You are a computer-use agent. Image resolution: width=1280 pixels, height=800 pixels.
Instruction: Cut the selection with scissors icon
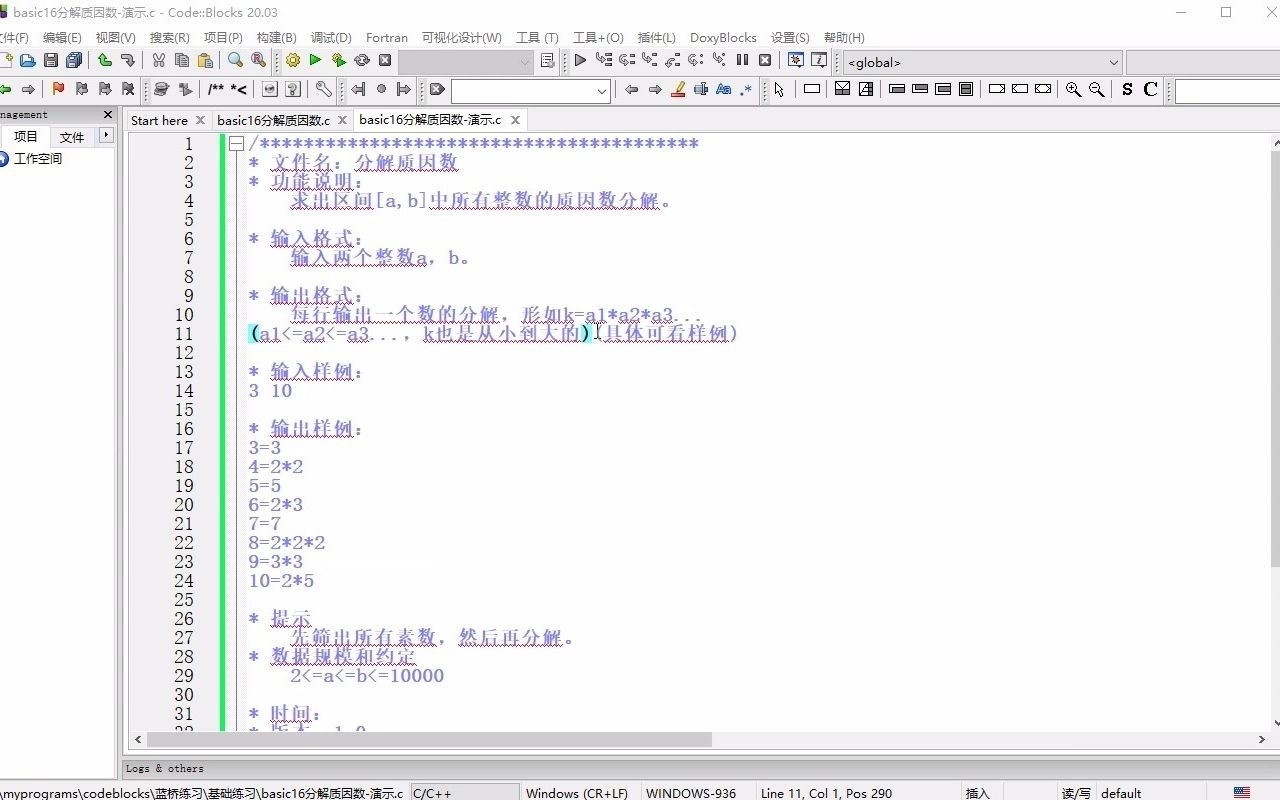pos(159,60)
